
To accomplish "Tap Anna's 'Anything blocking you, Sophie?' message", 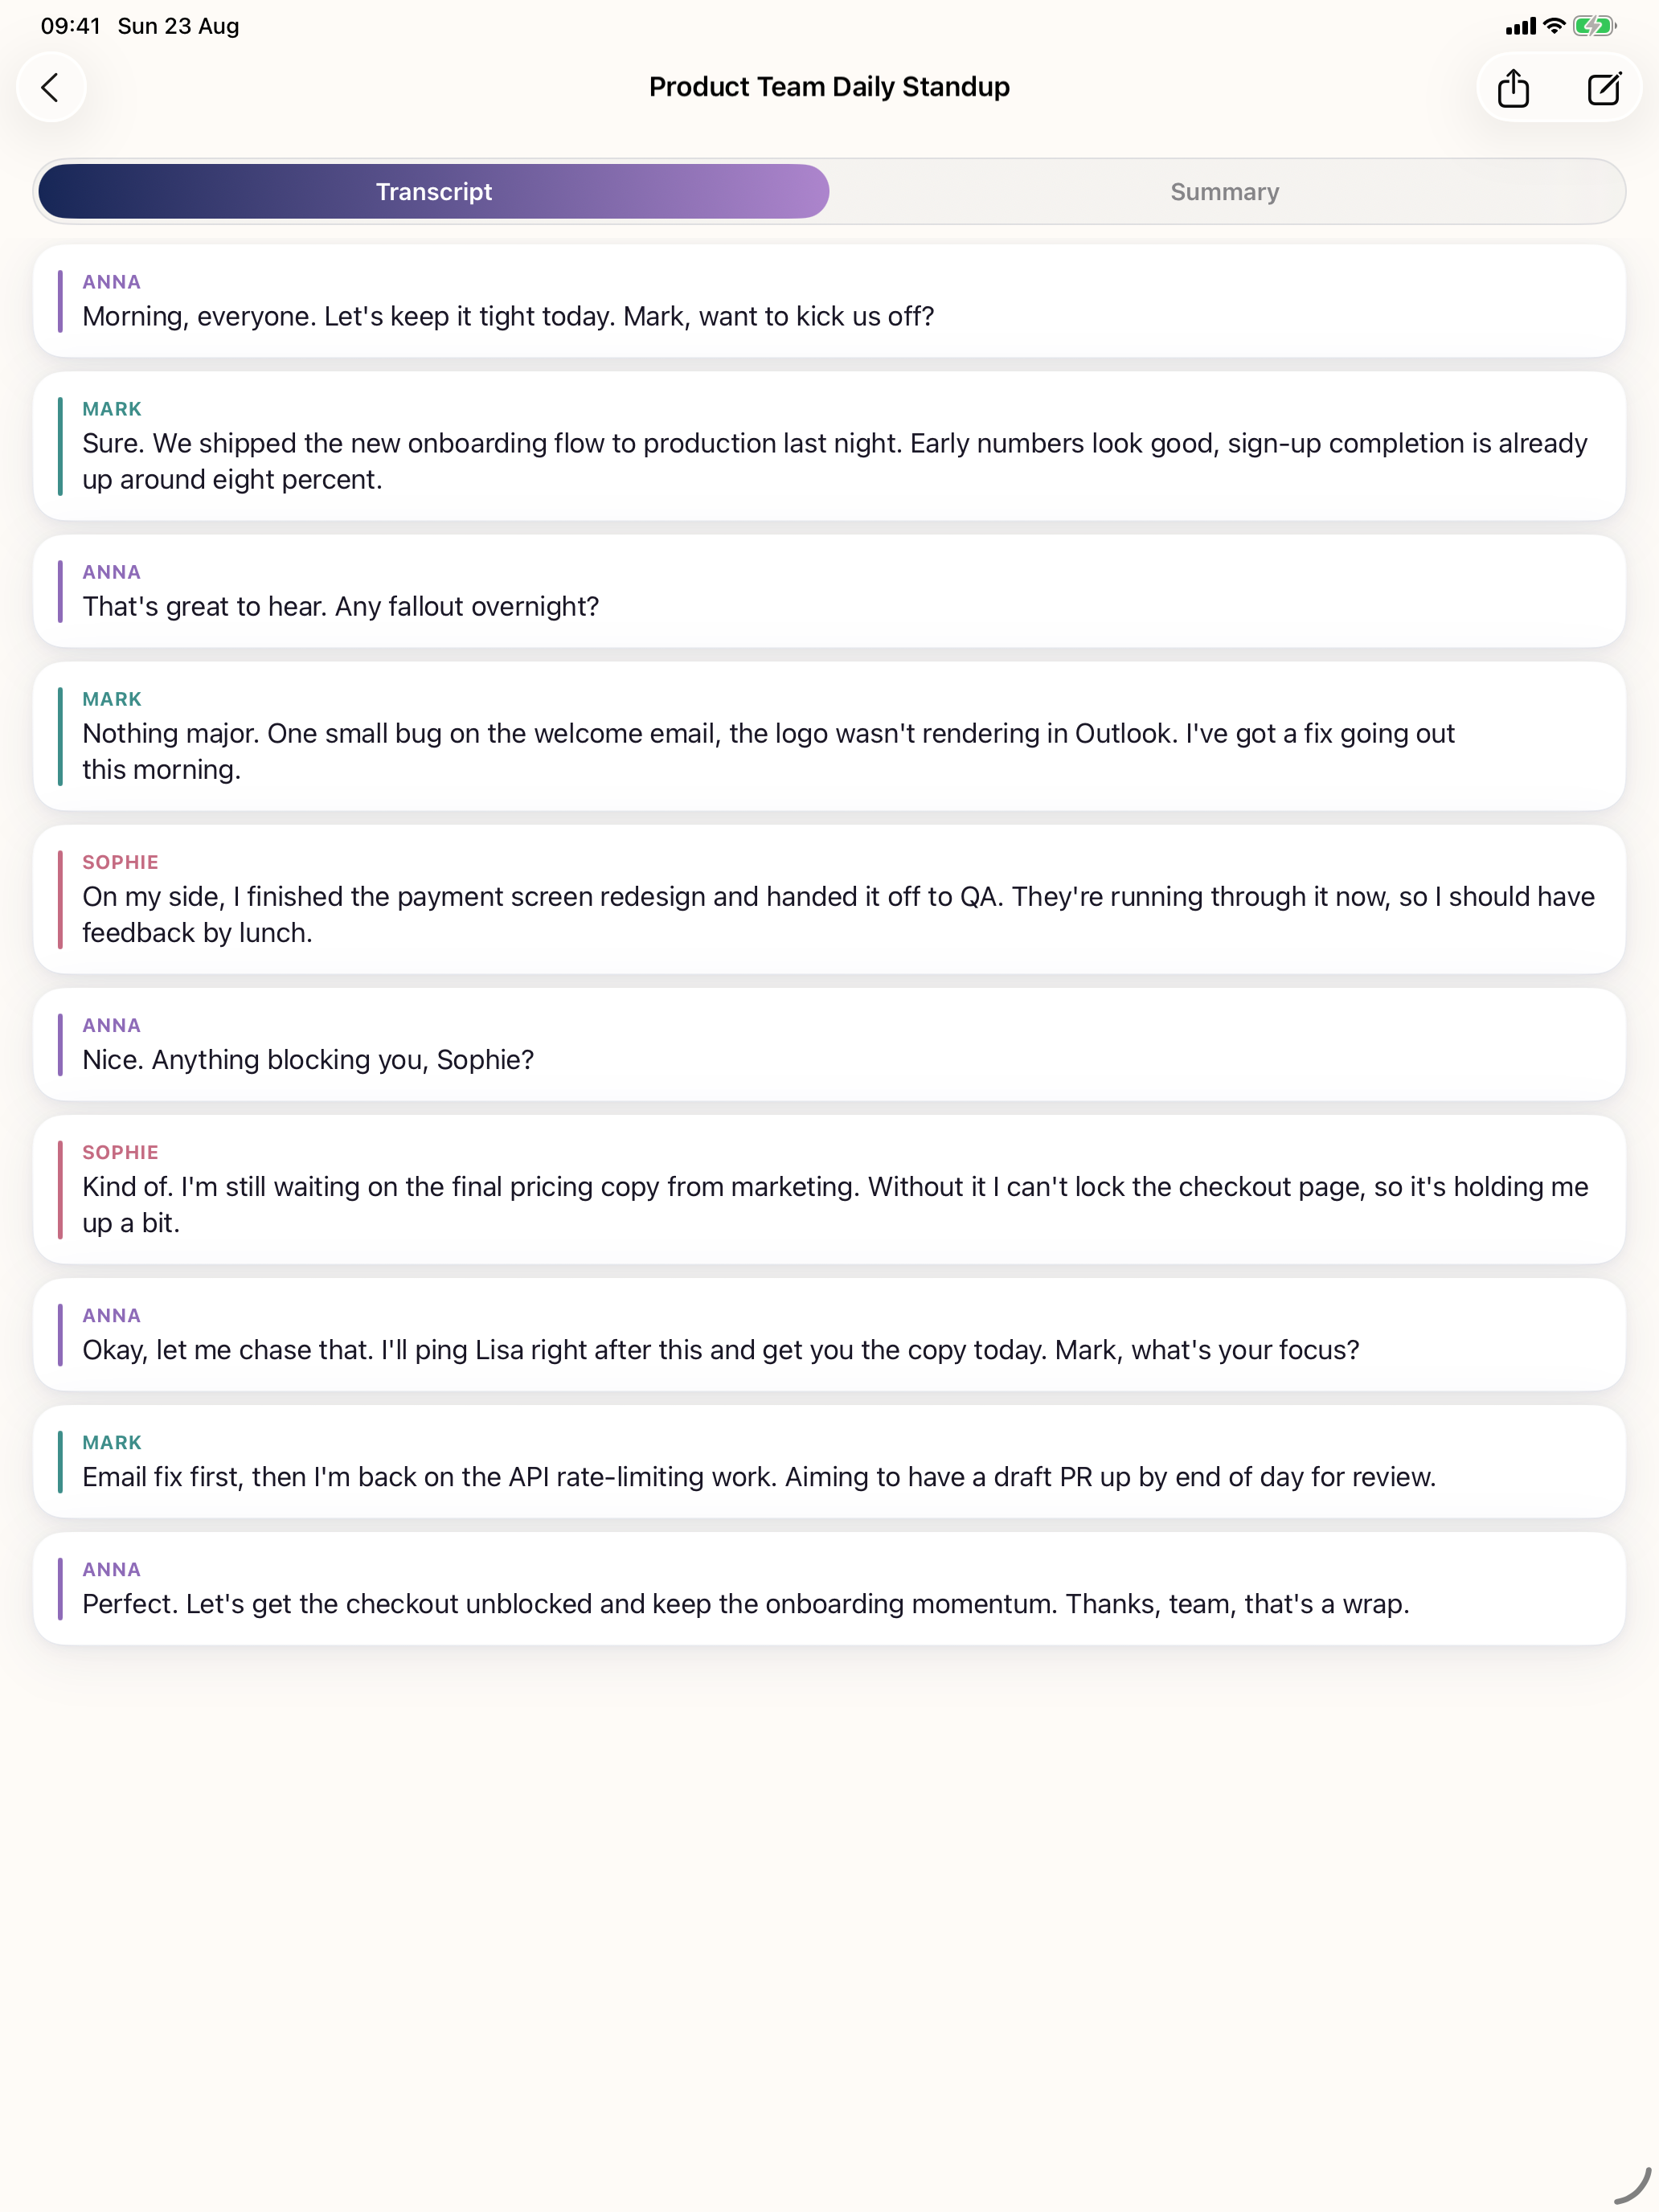I will tap(829, 1044).
